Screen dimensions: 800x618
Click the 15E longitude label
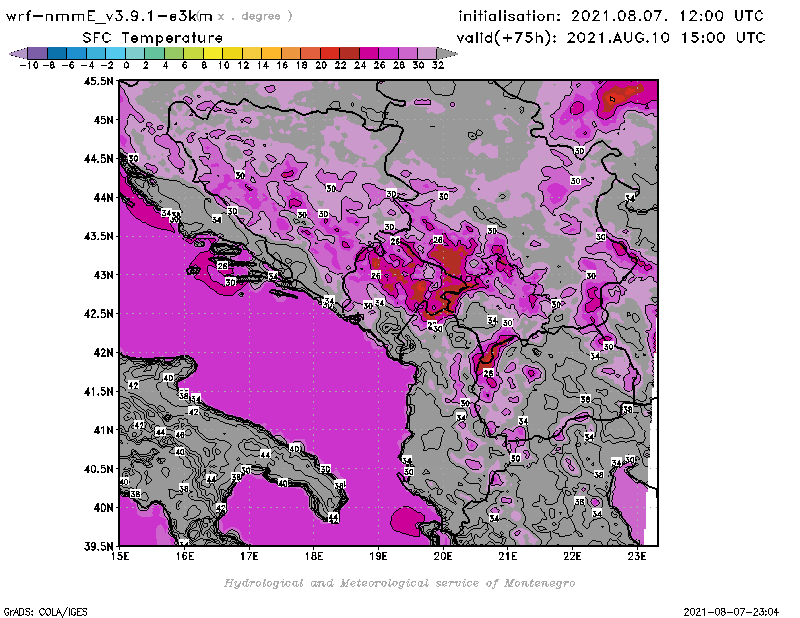tap(120, 556)
